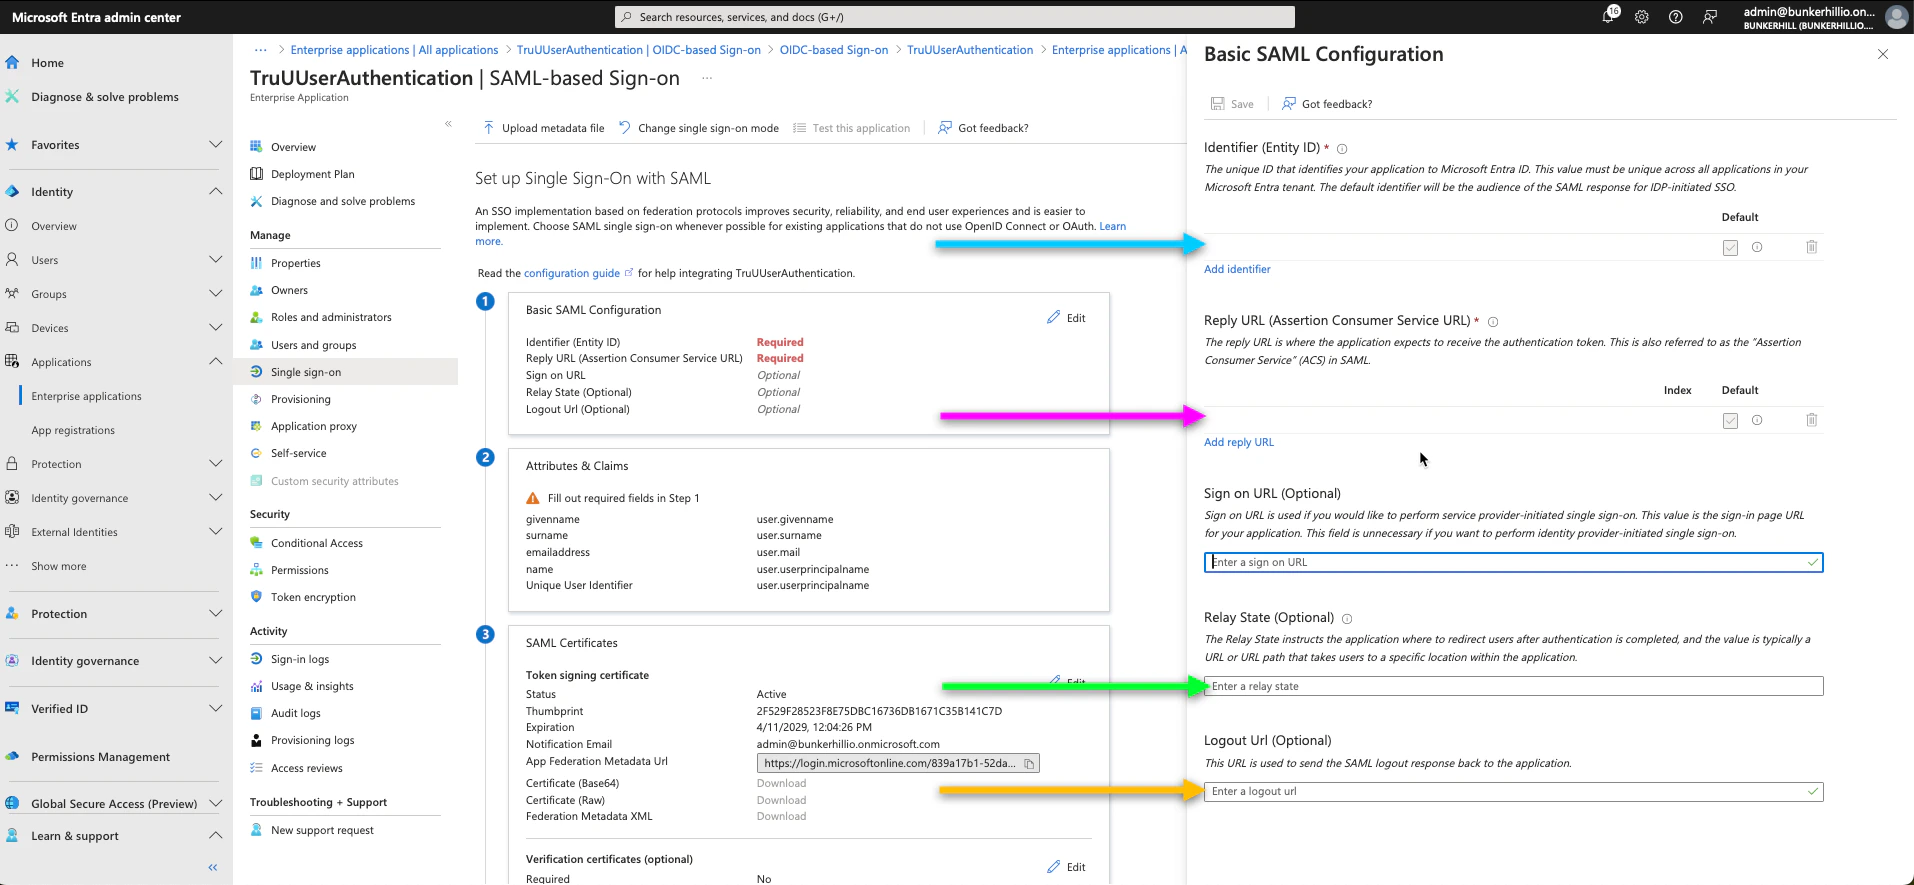
Task: Show info icon beside reply URL default checkbox
Action: point(1757,420)
